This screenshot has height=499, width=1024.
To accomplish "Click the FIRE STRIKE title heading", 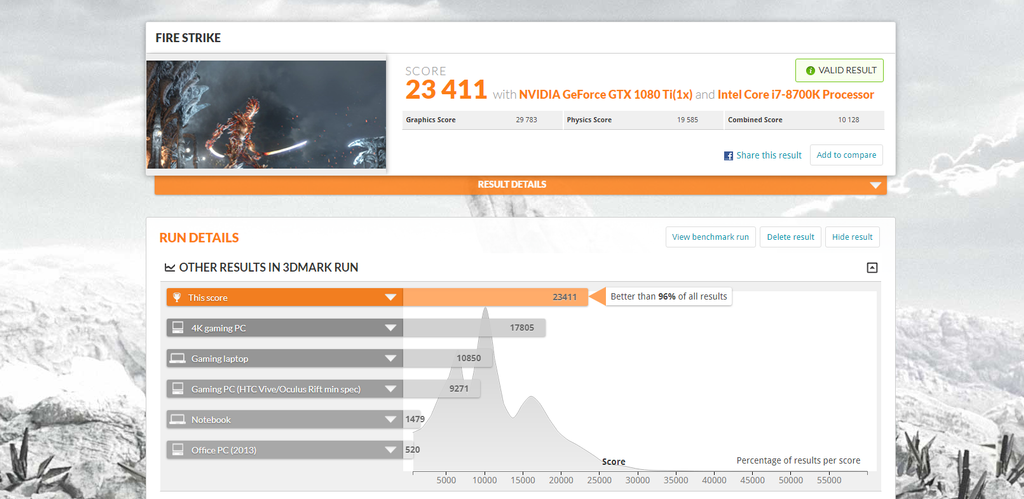I will (x=188, y=38).
